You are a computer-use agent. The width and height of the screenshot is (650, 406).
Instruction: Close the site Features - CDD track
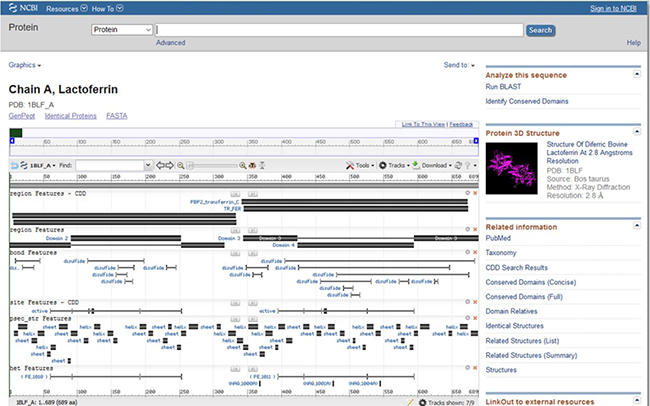coord(475,302)
